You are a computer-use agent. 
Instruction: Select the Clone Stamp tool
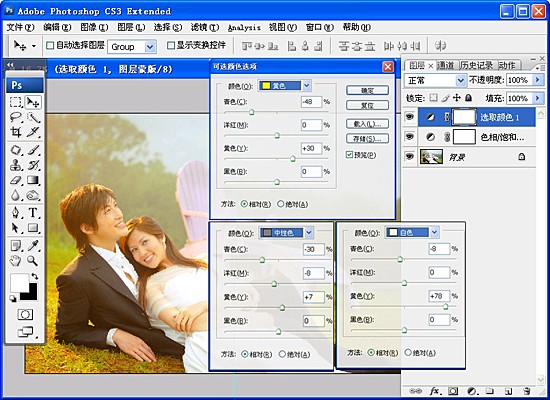click(16, 165)
